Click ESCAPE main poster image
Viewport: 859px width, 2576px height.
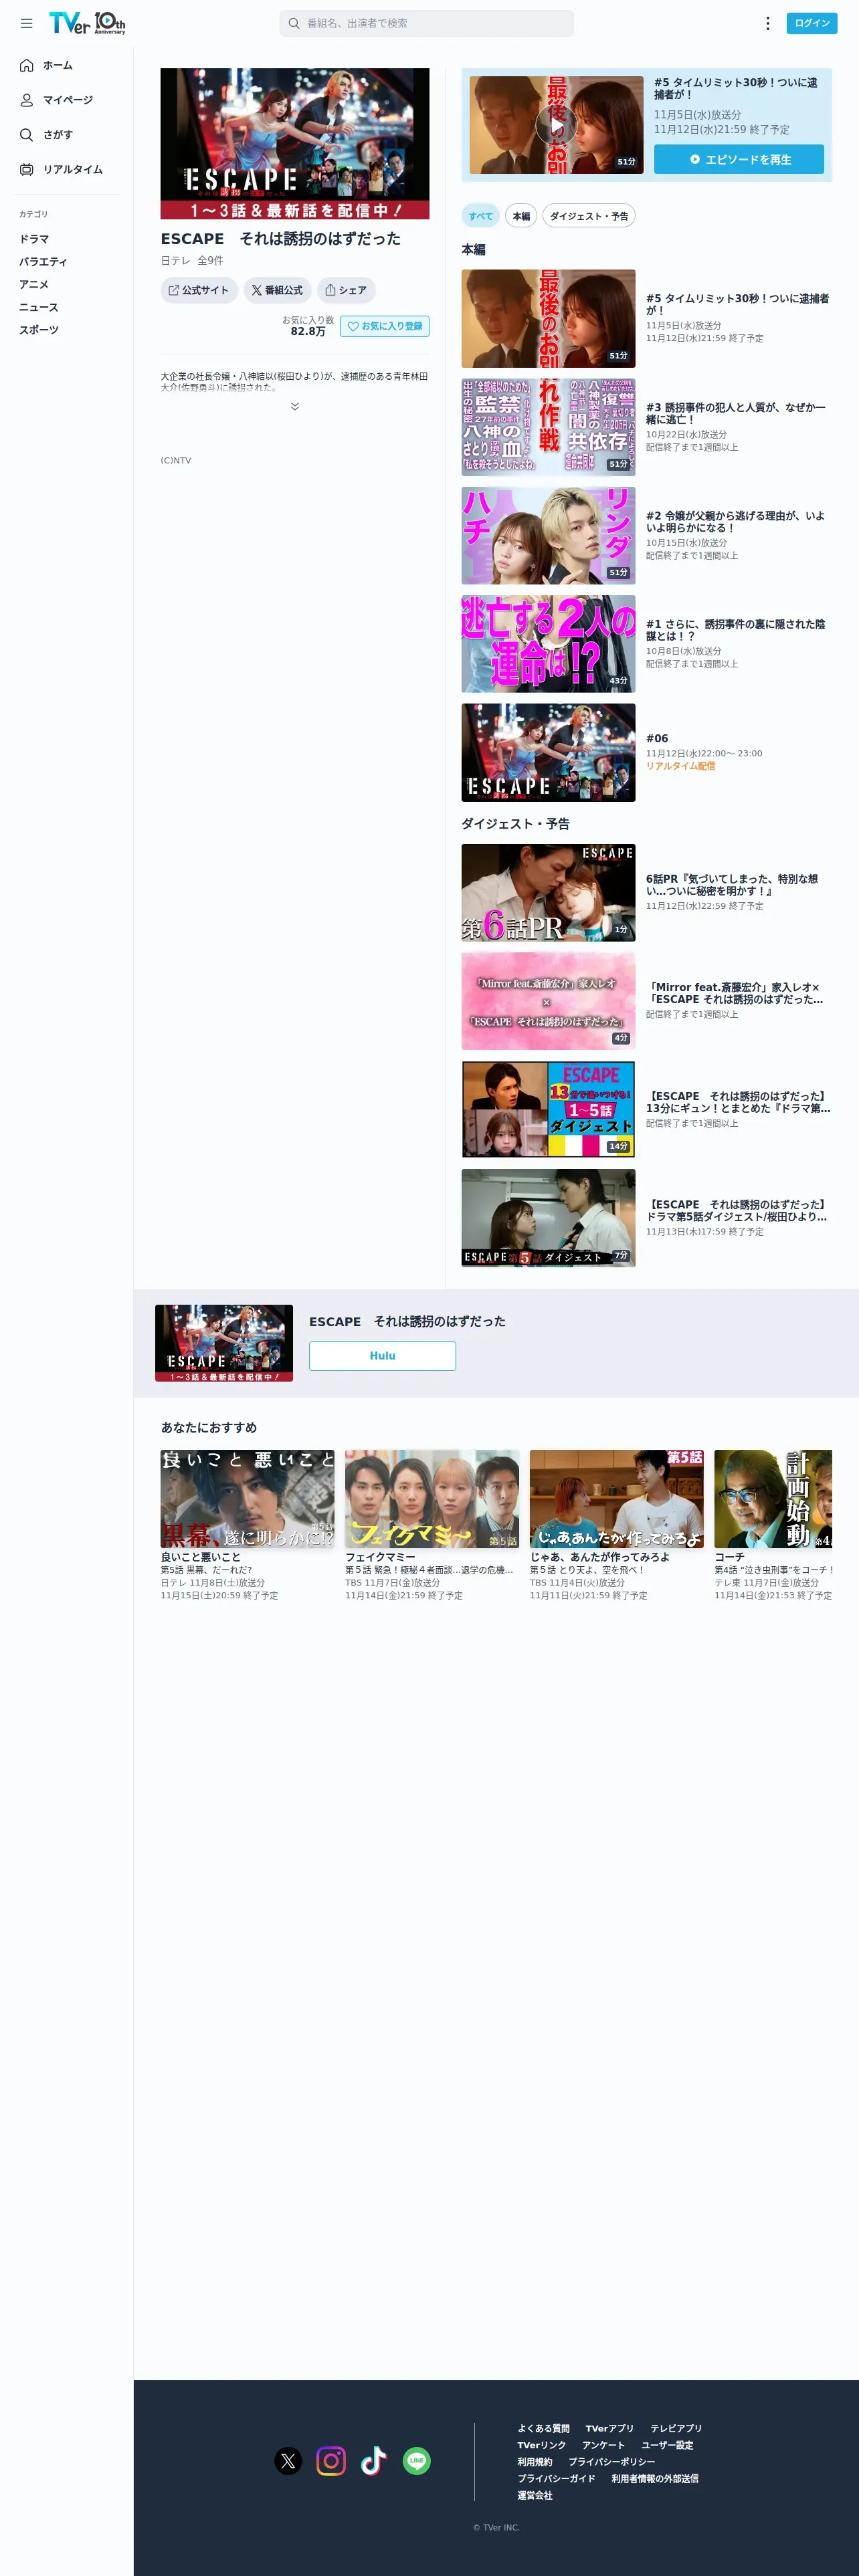295,144
